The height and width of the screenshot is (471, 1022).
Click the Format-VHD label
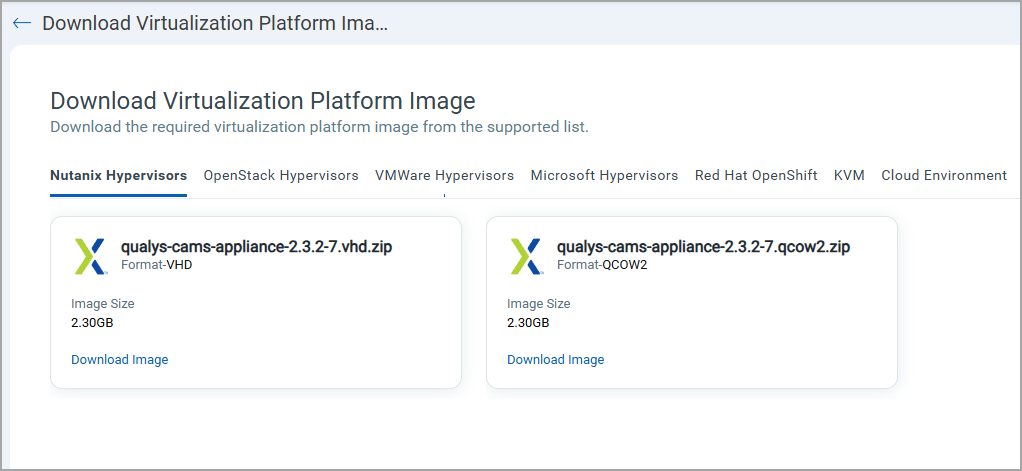click(156, 265)
